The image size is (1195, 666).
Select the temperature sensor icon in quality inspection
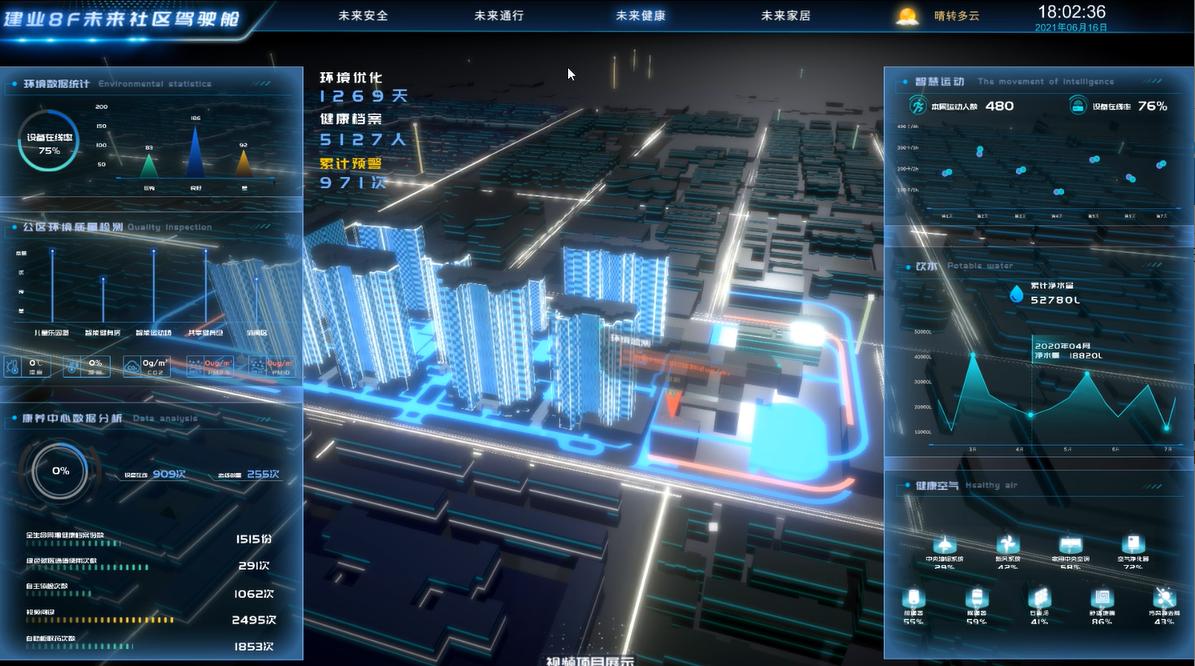14,366
